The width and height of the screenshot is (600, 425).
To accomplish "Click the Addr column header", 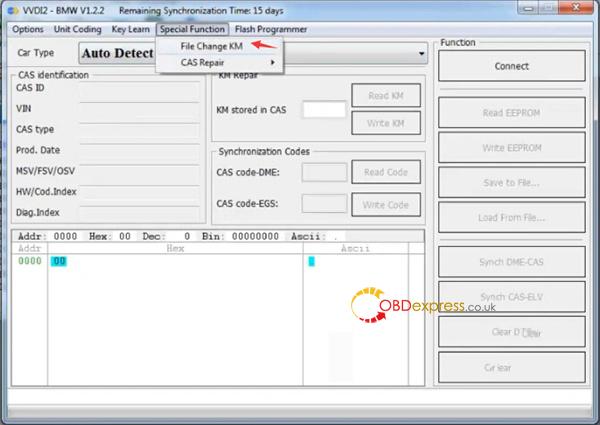I will pyautogui.click(x=29, y=248).
